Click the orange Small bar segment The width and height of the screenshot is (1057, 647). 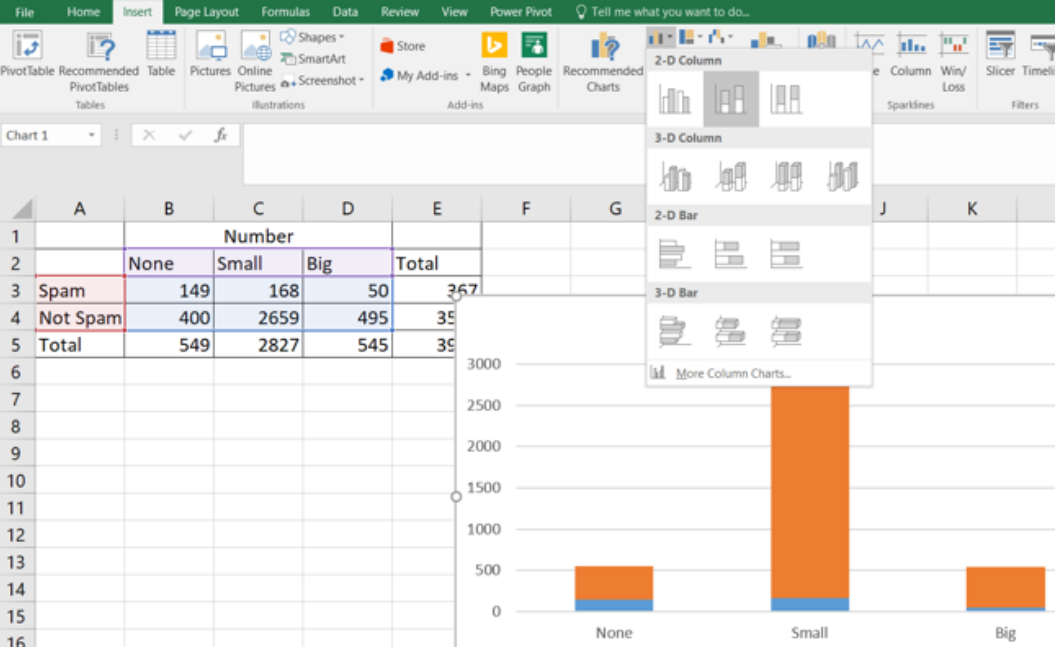click(x=809, y=490)
